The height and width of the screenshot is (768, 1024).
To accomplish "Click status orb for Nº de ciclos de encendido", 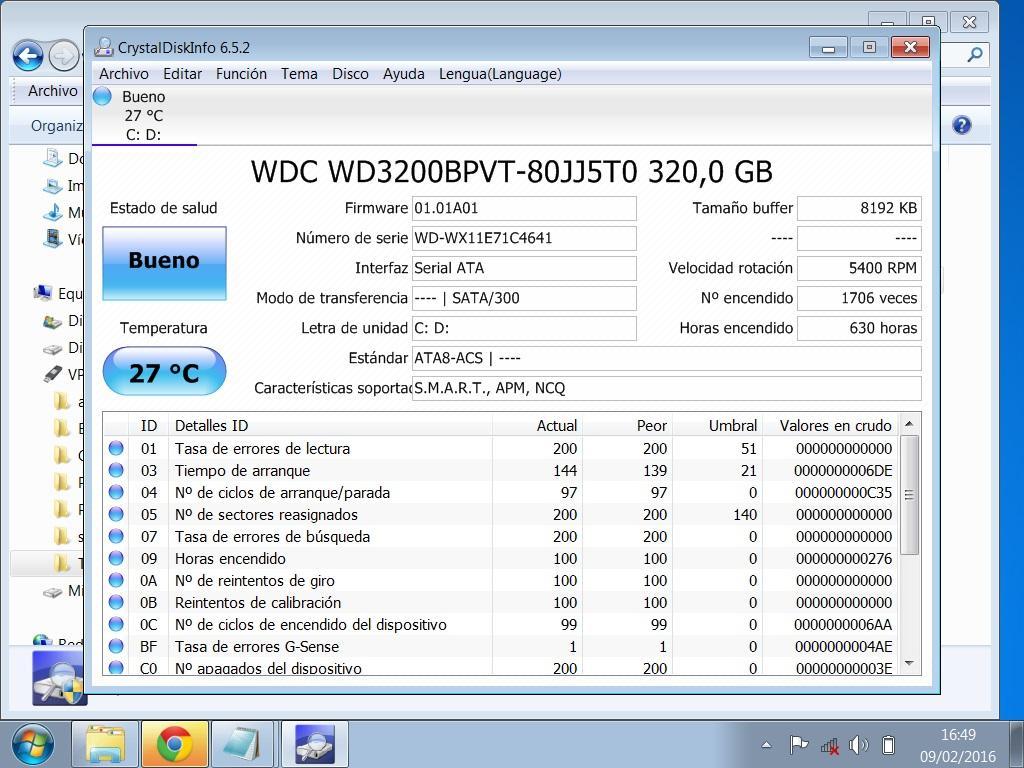I will pyautogui.click(x=116, y=624).
